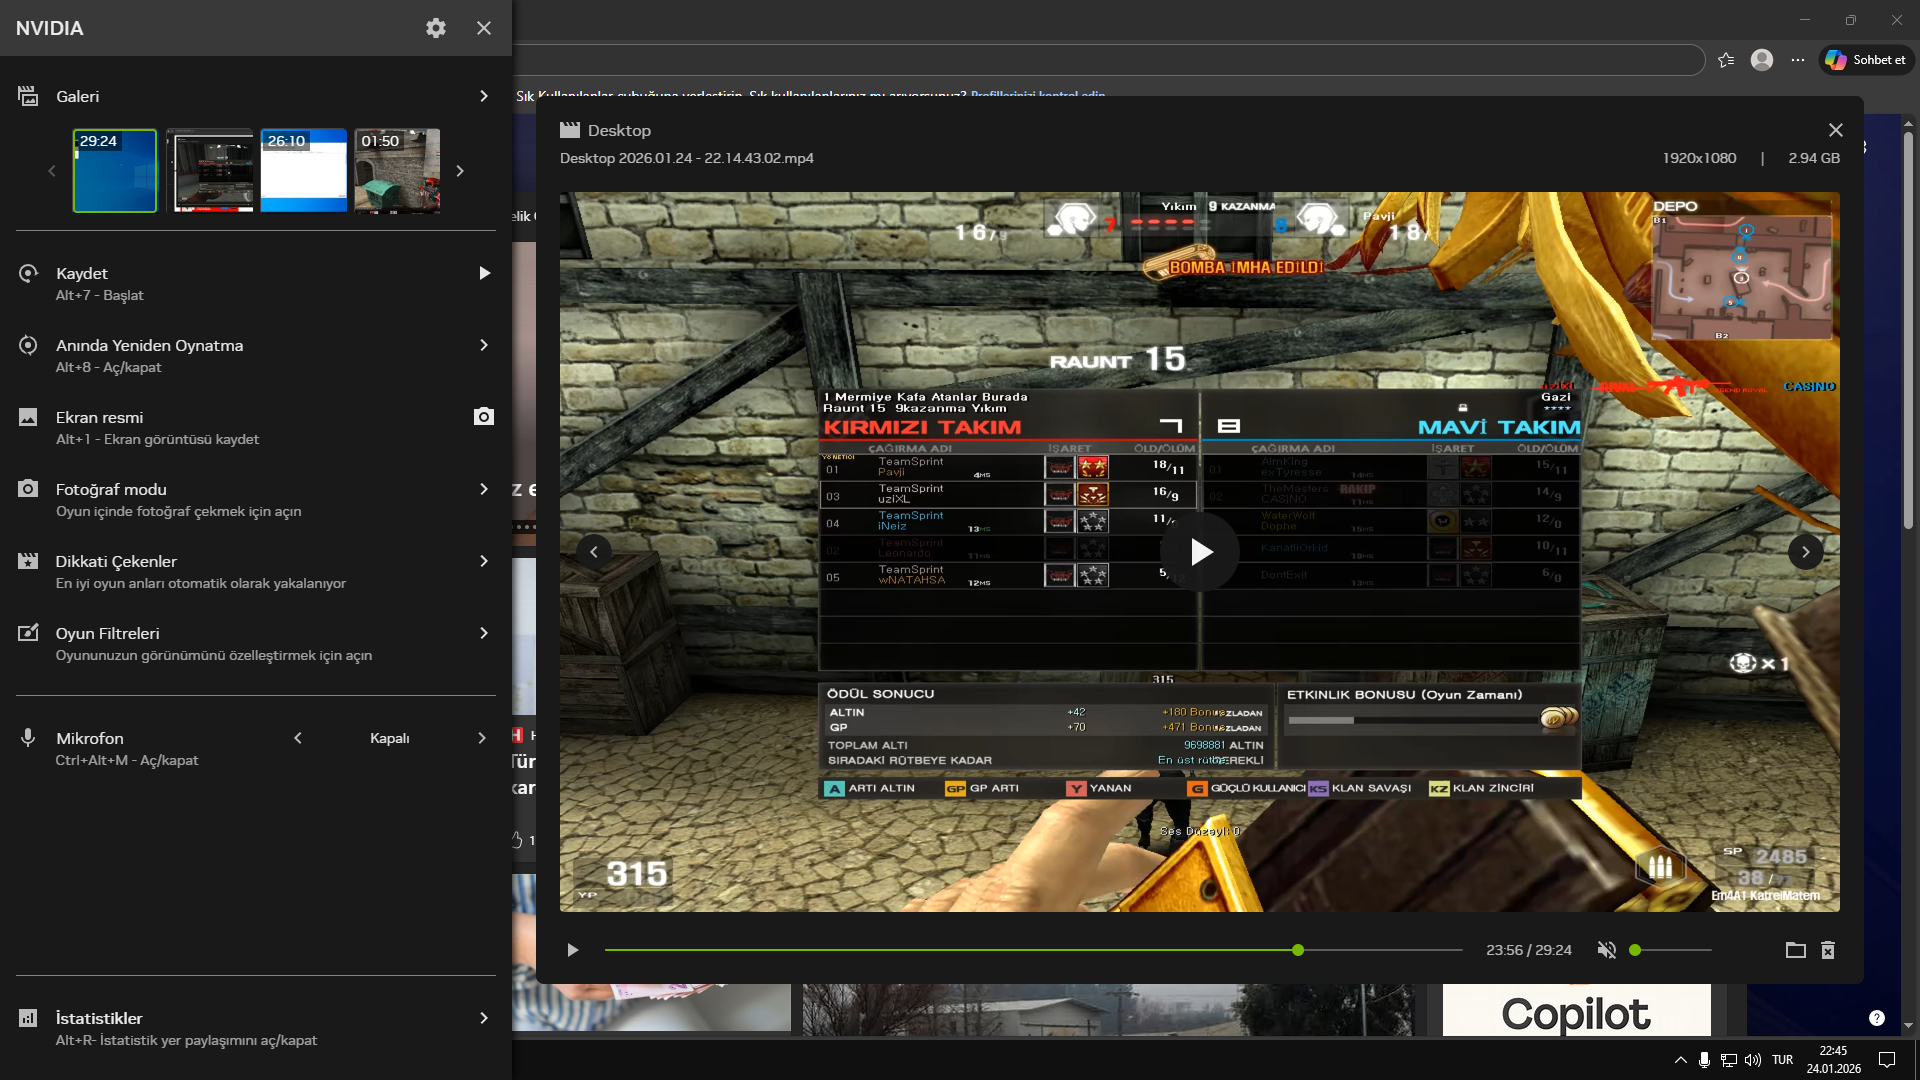Expand Oyun Filtreleri chevron
Viewport: 1920px width, 1080px height.
pos(484,633)
